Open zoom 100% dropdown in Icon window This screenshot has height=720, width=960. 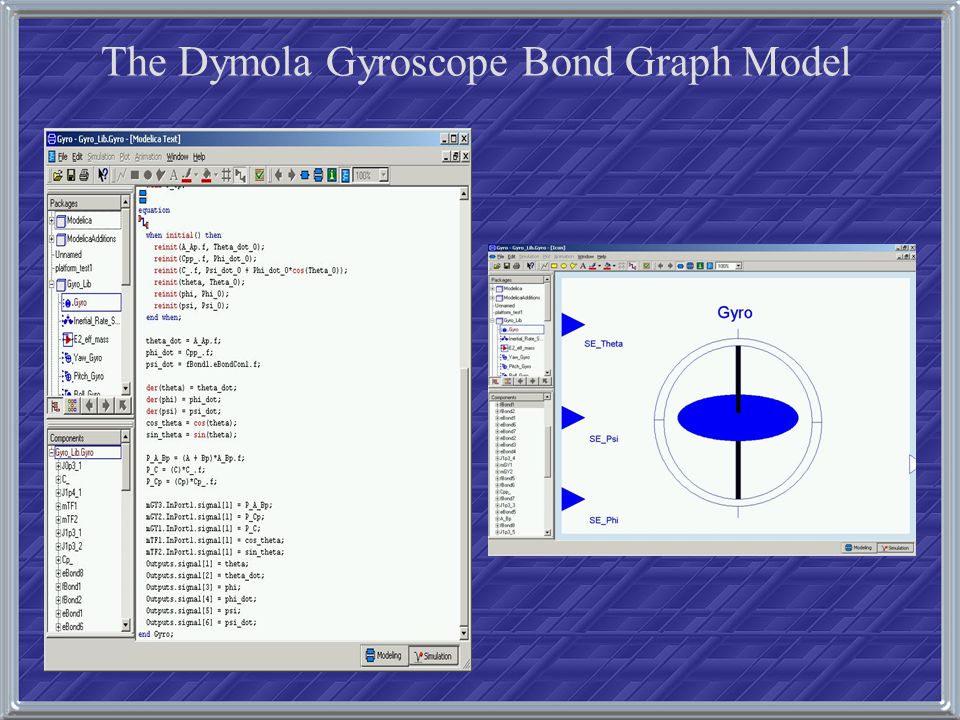click(x=738, y=266)
